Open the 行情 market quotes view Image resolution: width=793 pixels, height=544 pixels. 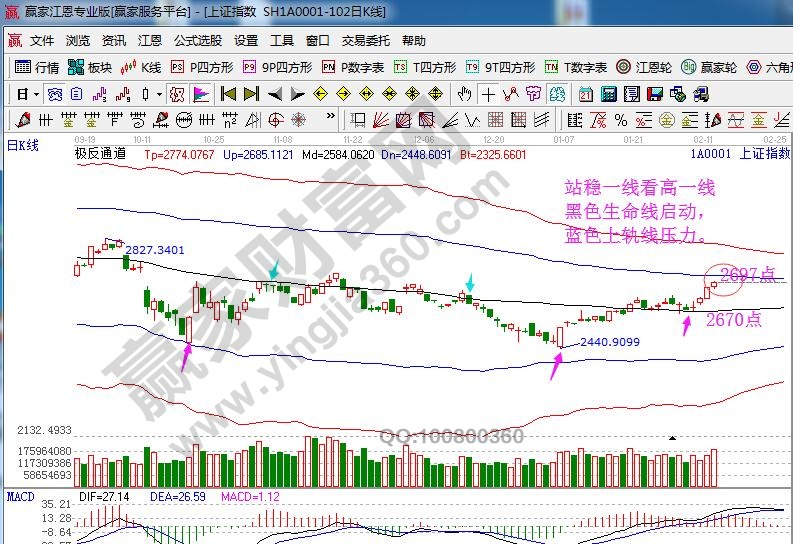[39, 67]
